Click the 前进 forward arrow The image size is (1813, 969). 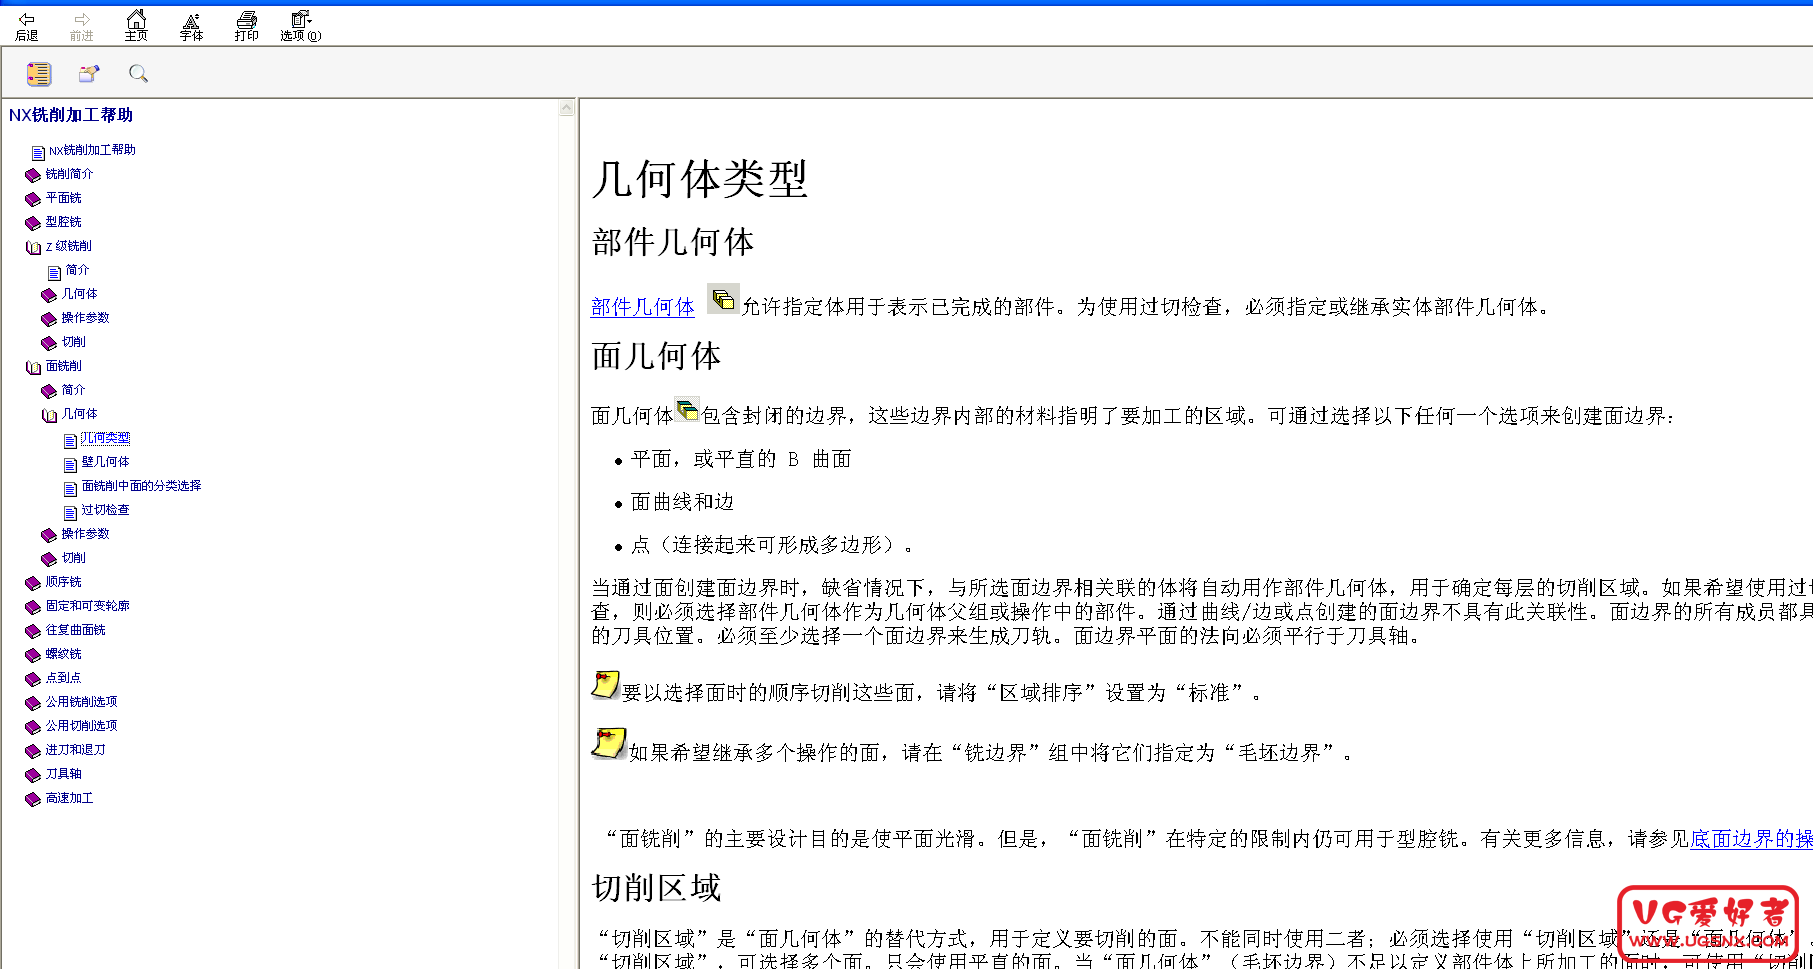(82, 26)
